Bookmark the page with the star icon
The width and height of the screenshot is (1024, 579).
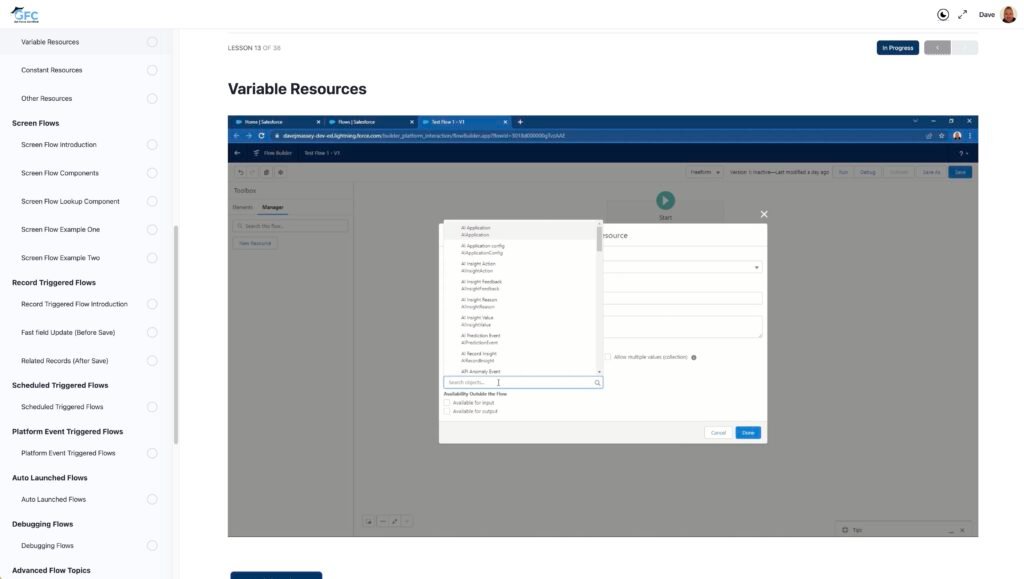pyautogui.click(x=941, y=136)
